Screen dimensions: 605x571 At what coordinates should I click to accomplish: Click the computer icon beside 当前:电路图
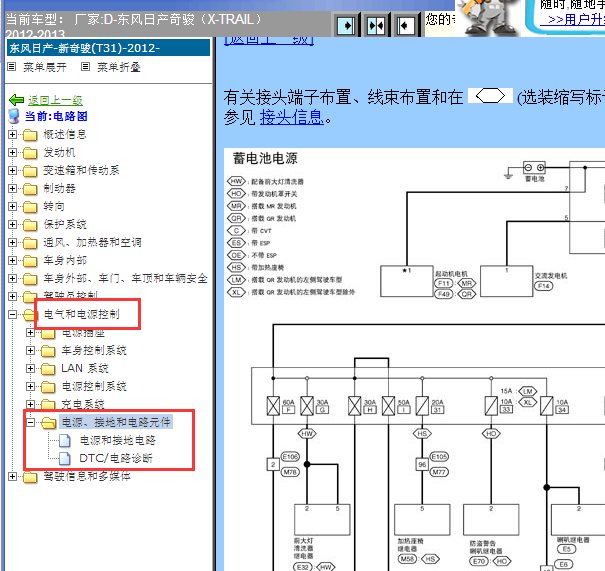(x=14, y=116)
